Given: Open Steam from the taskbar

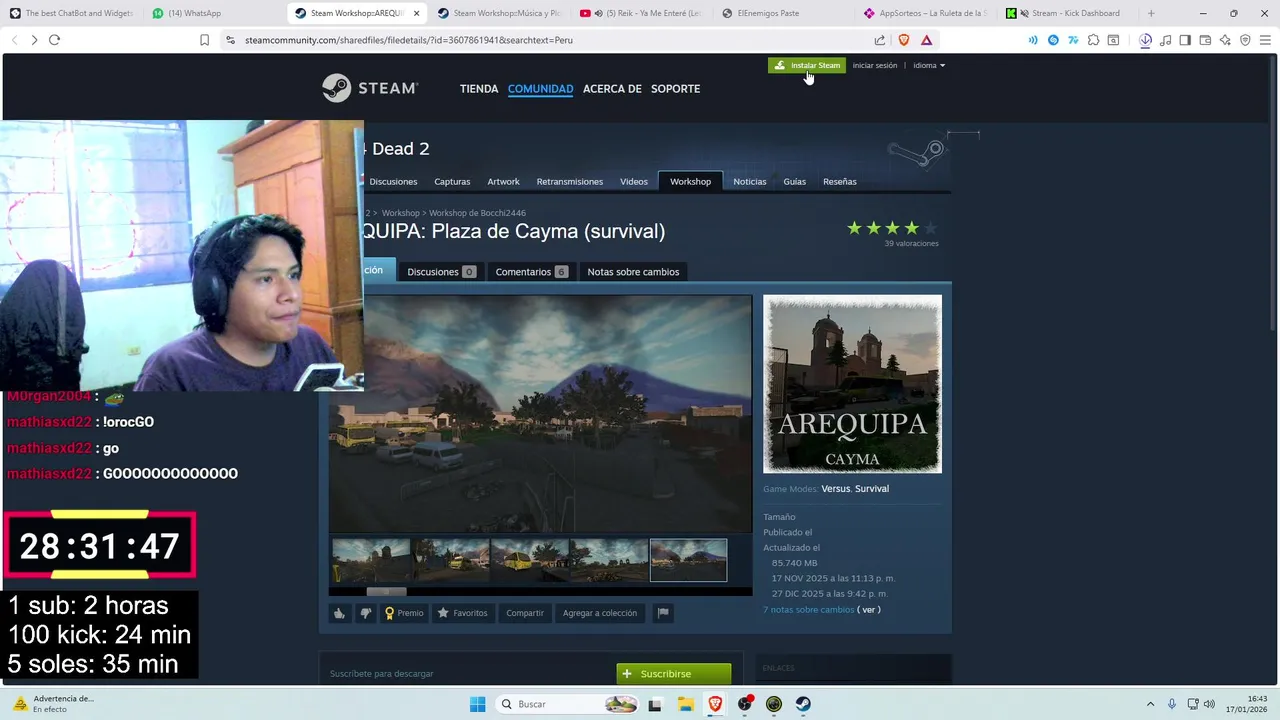Looking at the screenshot, I should [x=803, y=704].
